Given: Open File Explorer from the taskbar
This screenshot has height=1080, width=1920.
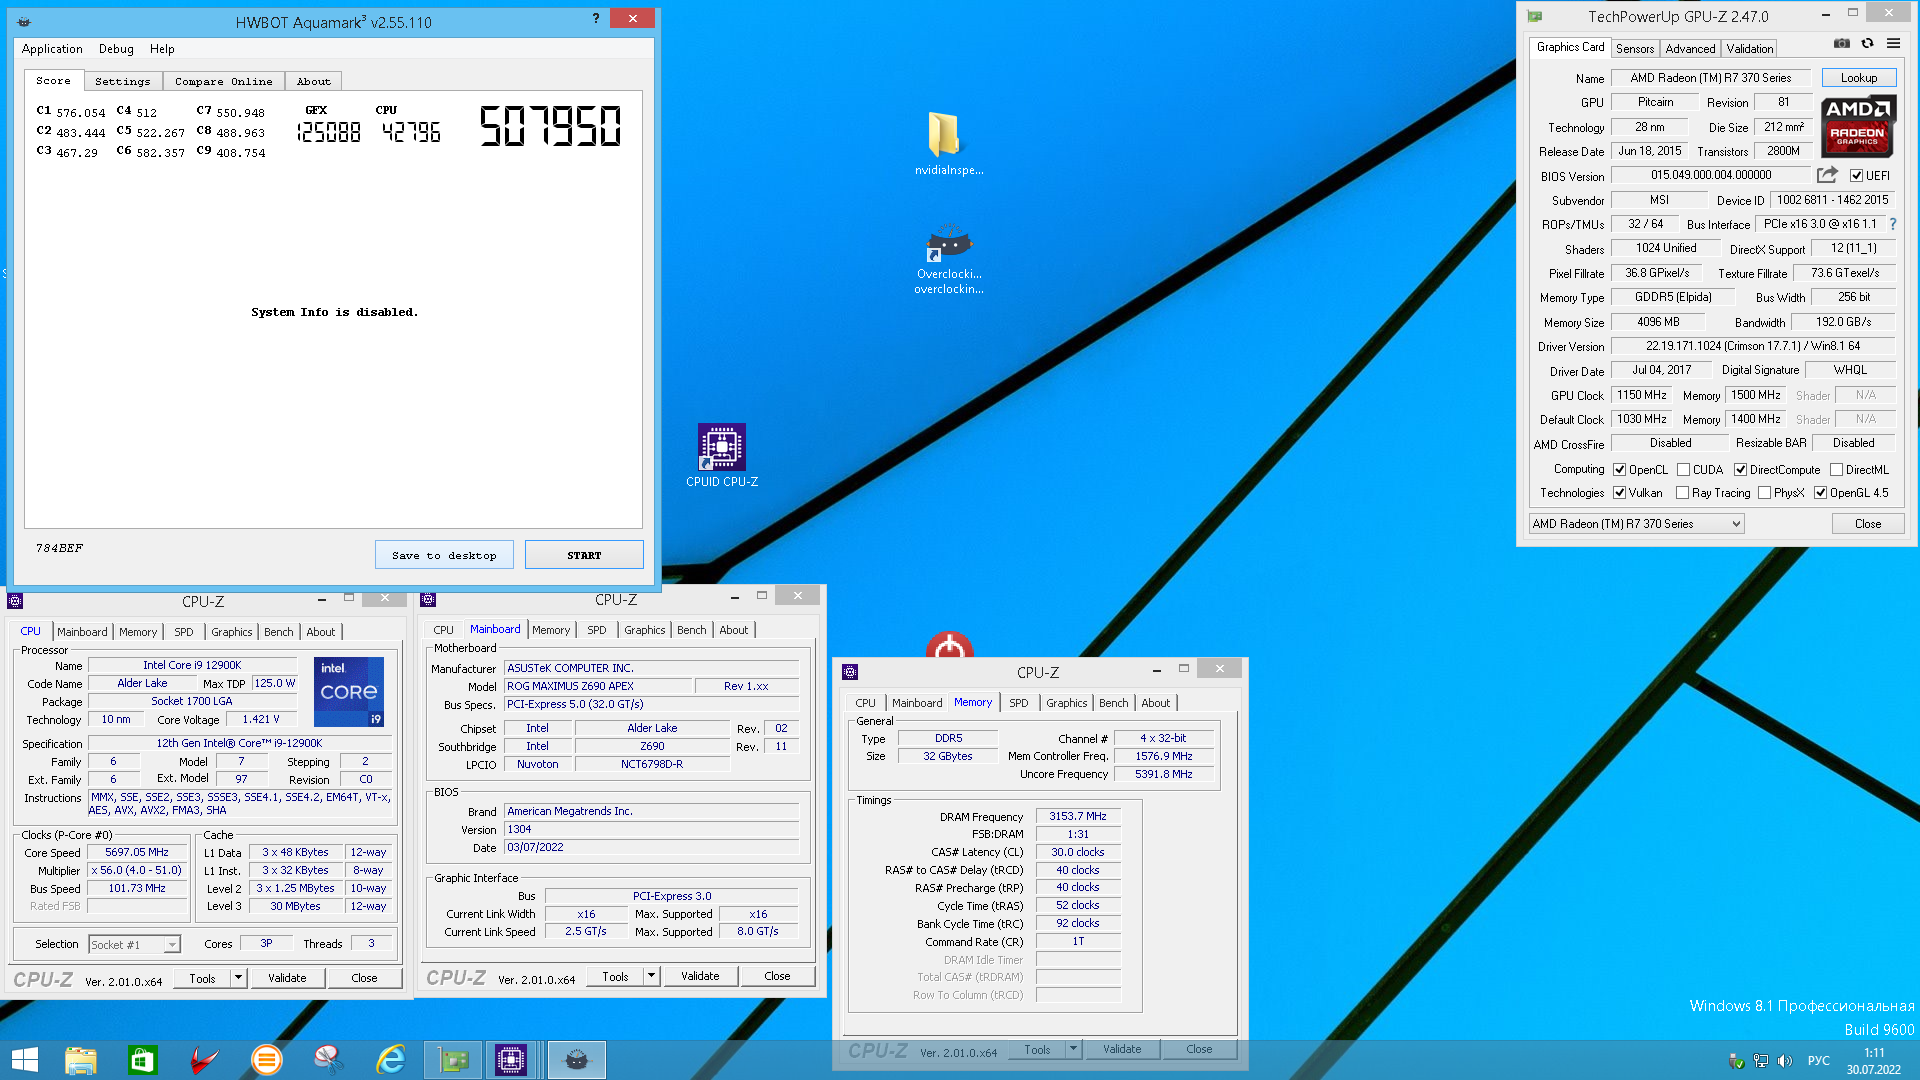Looking at the screenshot, I should click(80, 1060).
